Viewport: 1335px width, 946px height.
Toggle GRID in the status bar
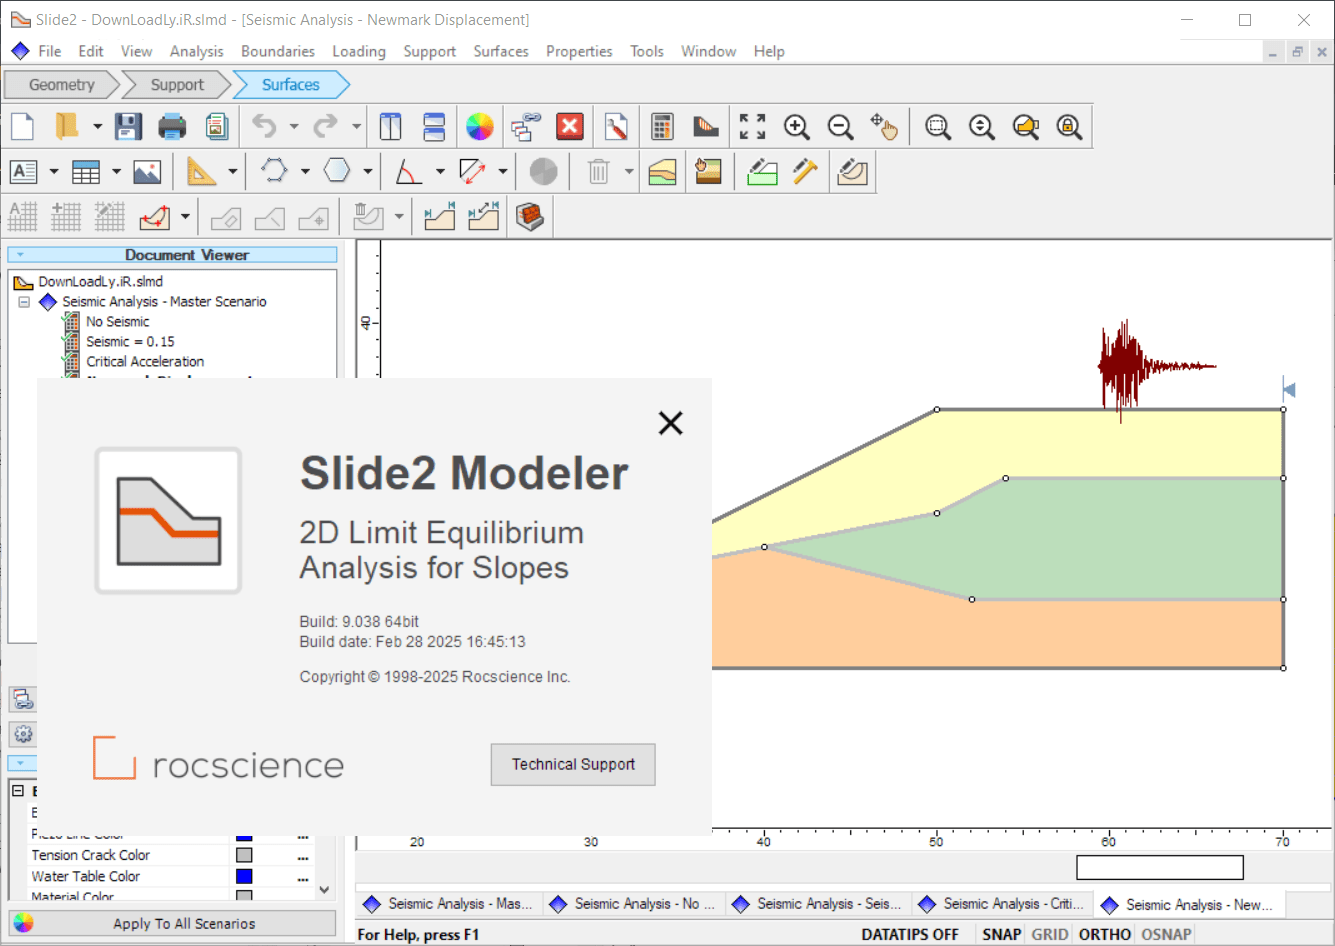(1050, 934)
